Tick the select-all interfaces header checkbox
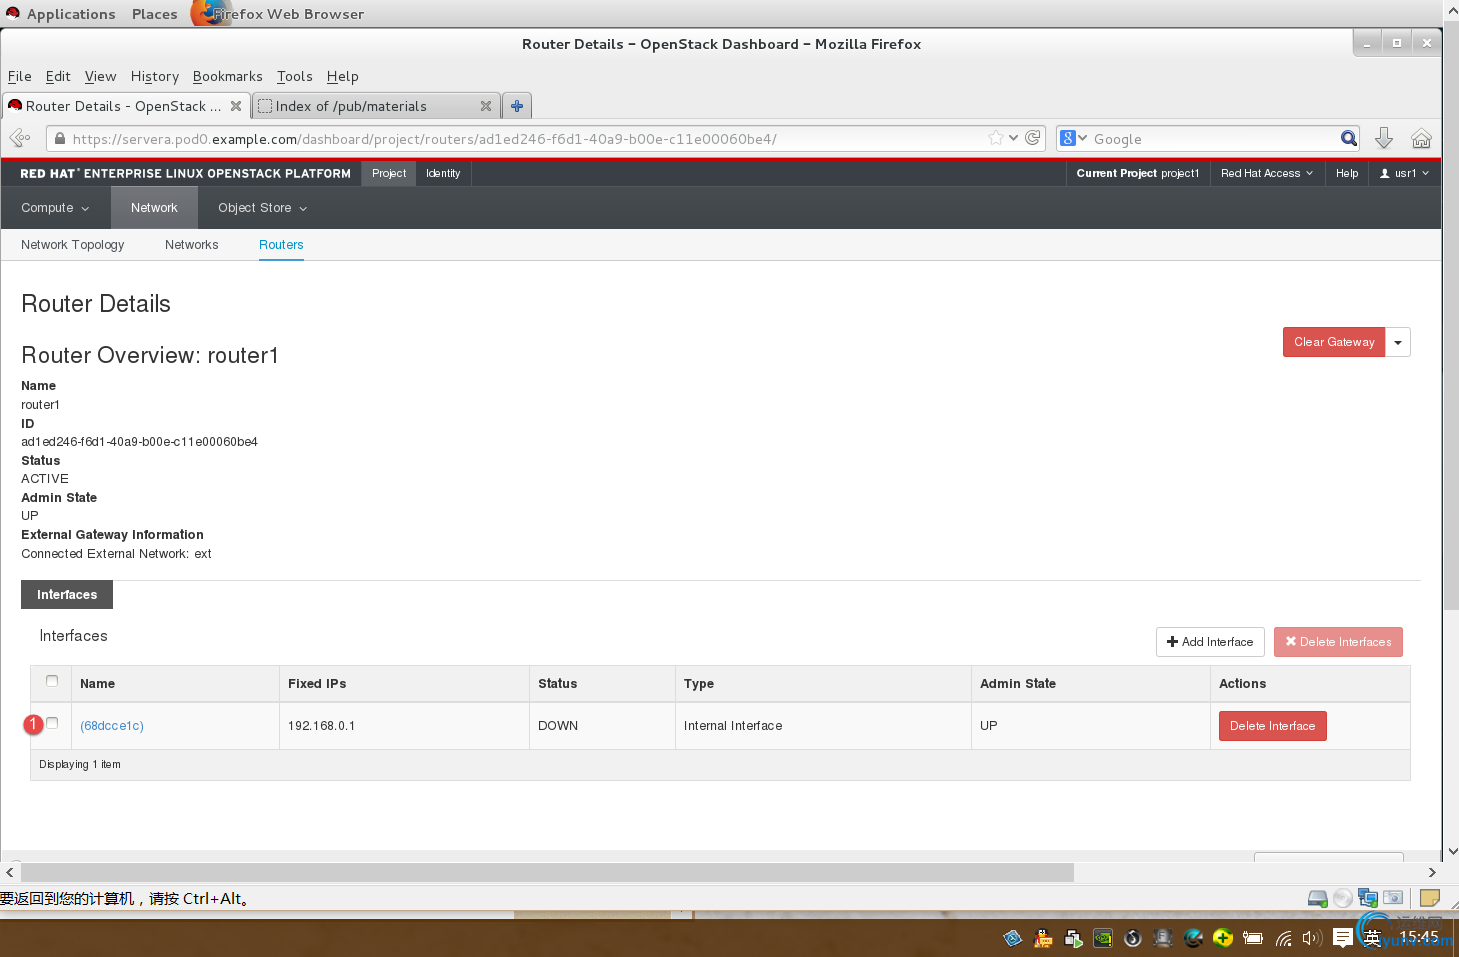1459x957 pixels. (52, 681)
